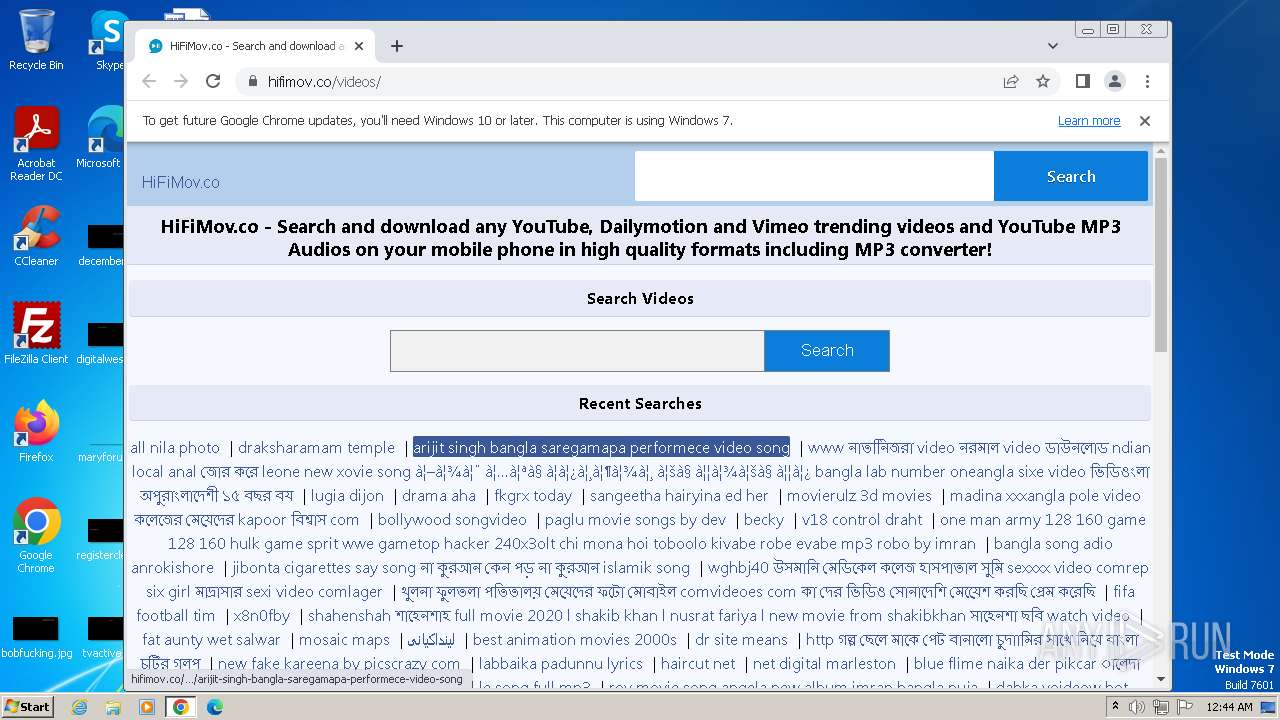Reload the hifimov.co page

pos(213,81)
